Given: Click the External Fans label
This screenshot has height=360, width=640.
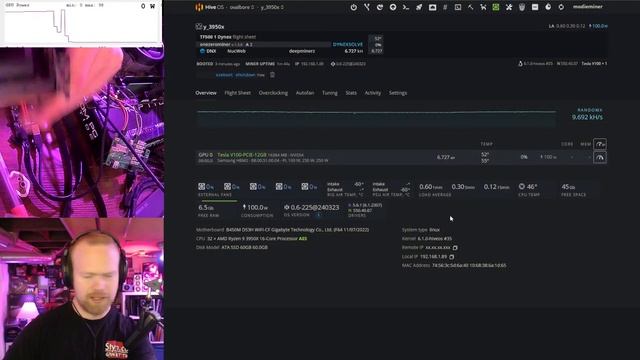Looking at the screenshot, I should coord(215,195).
